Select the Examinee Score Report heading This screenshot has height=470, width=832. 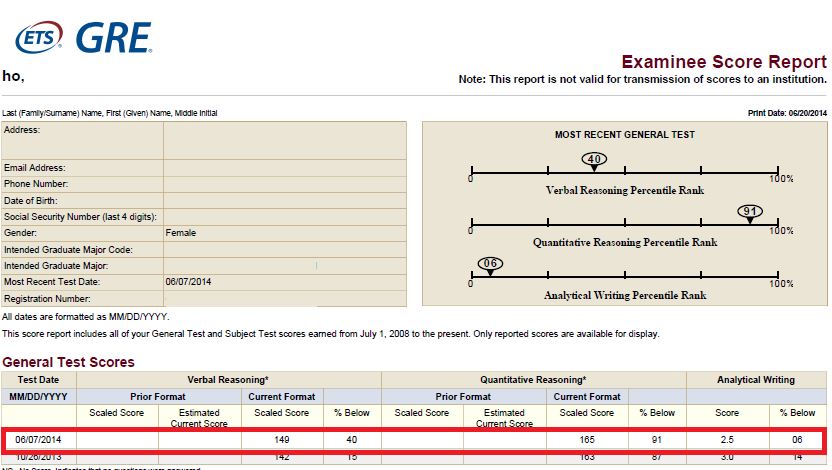point(724,62)
